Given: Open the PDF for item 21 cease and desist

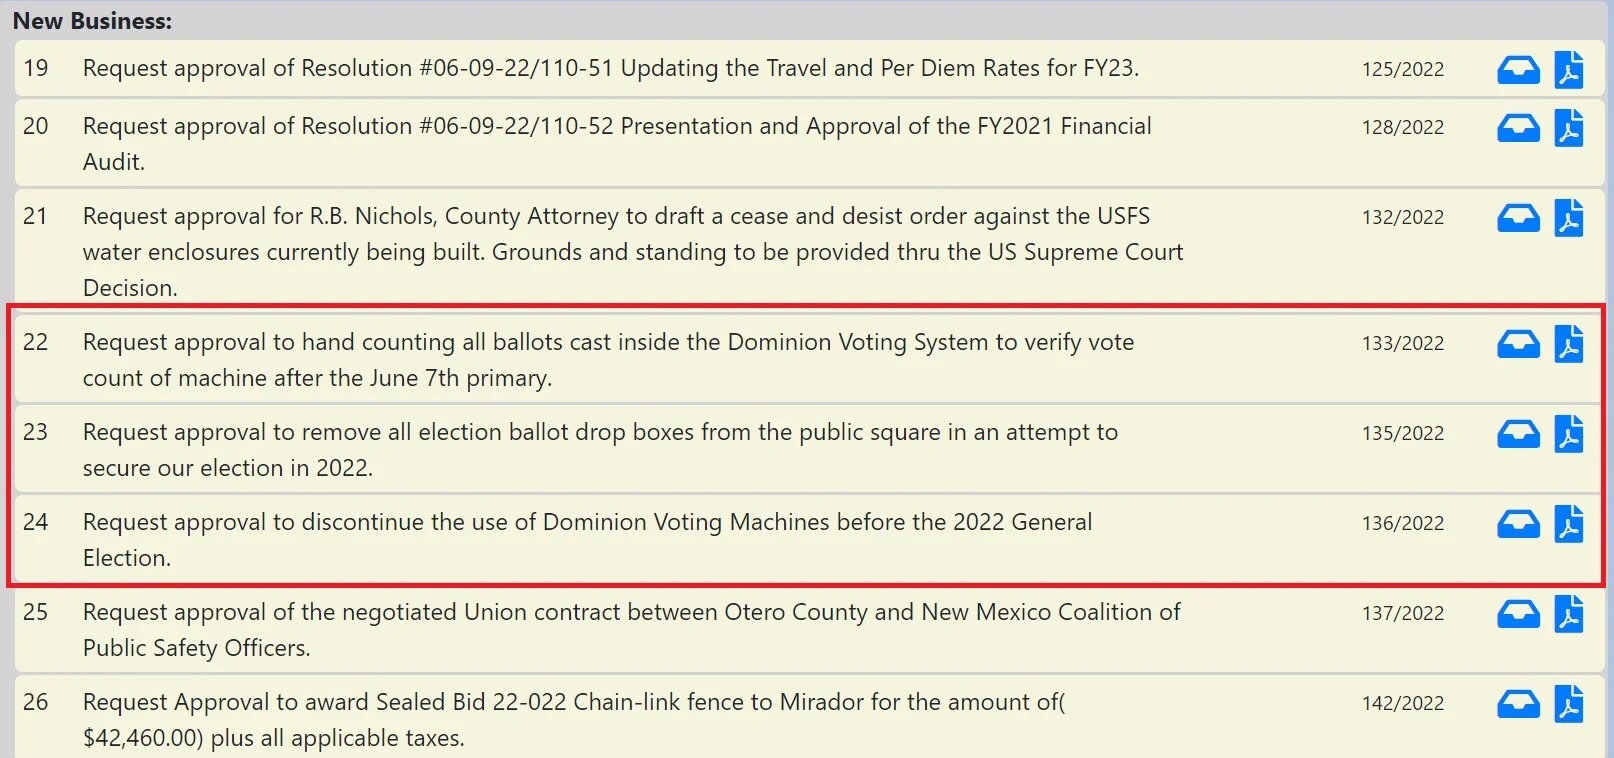Looking at the screenshot, I should (1568, 218).
